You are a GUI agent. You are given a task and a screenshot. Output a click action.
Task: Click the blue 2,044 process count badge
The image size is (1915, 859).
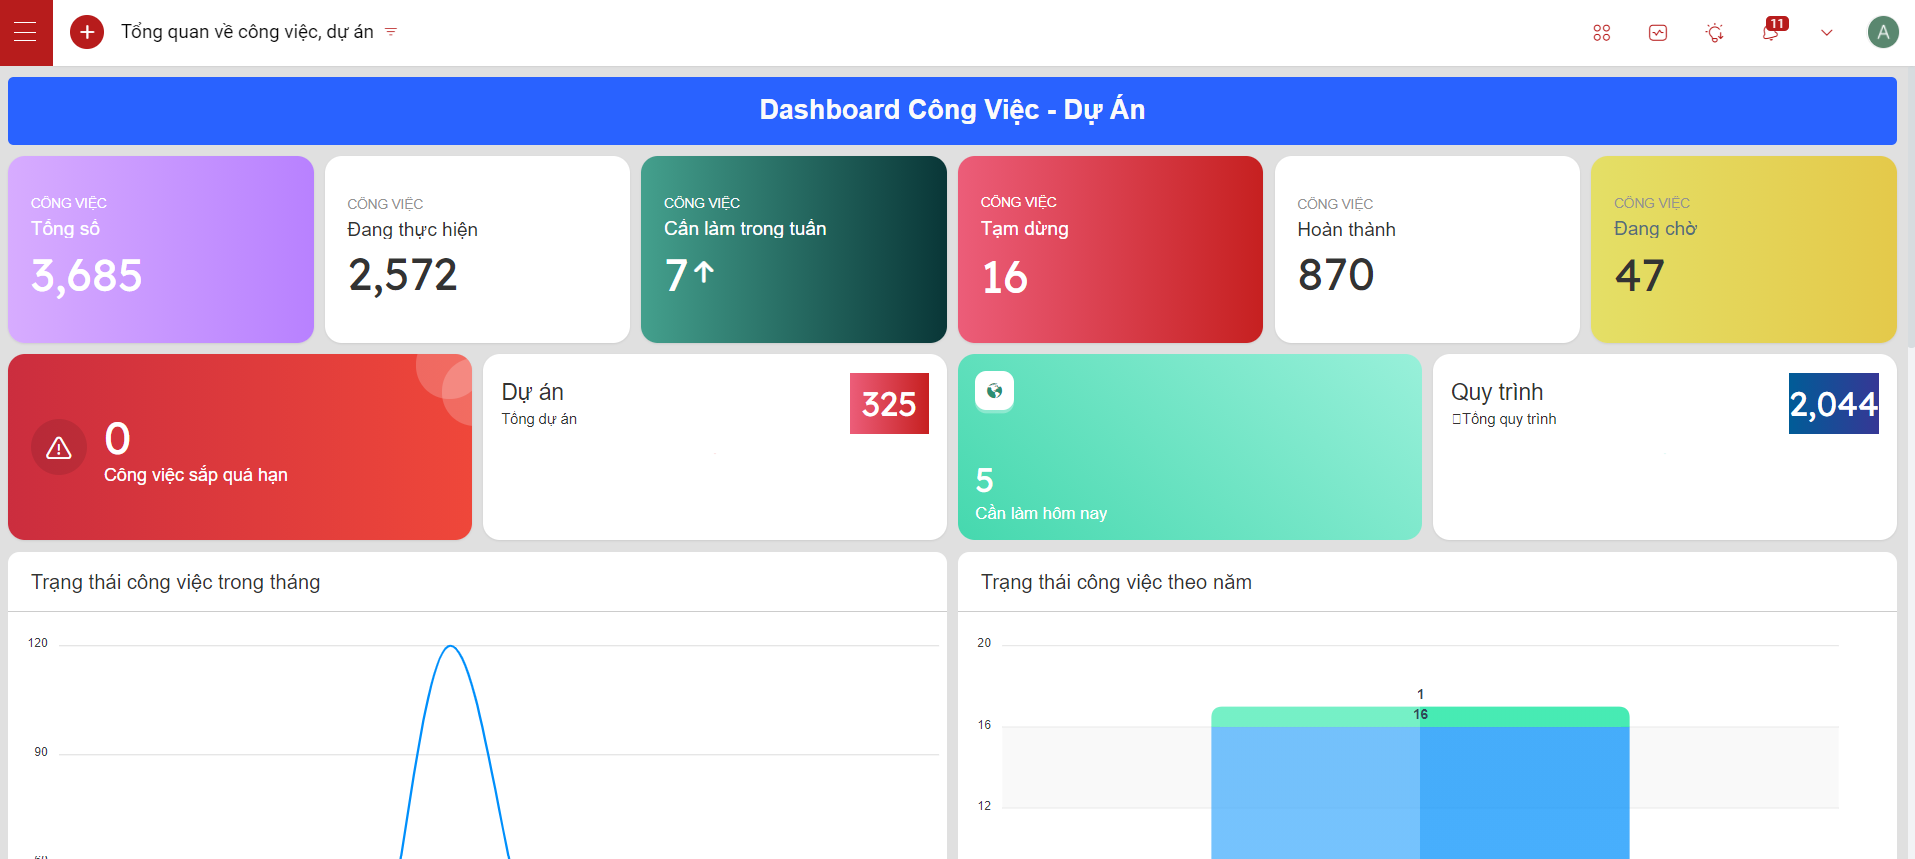tap(1833, 404)
